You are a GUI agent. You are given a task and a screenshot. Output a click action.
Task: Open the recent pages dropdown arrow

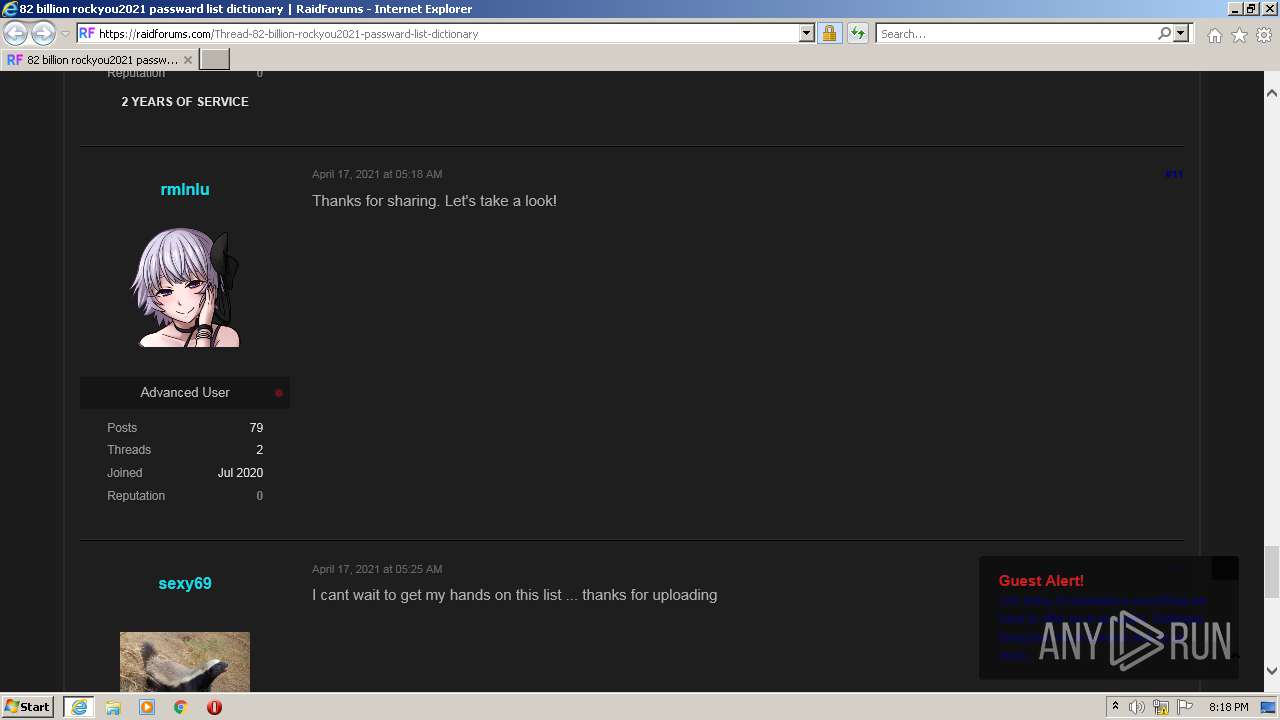[65, 34]
